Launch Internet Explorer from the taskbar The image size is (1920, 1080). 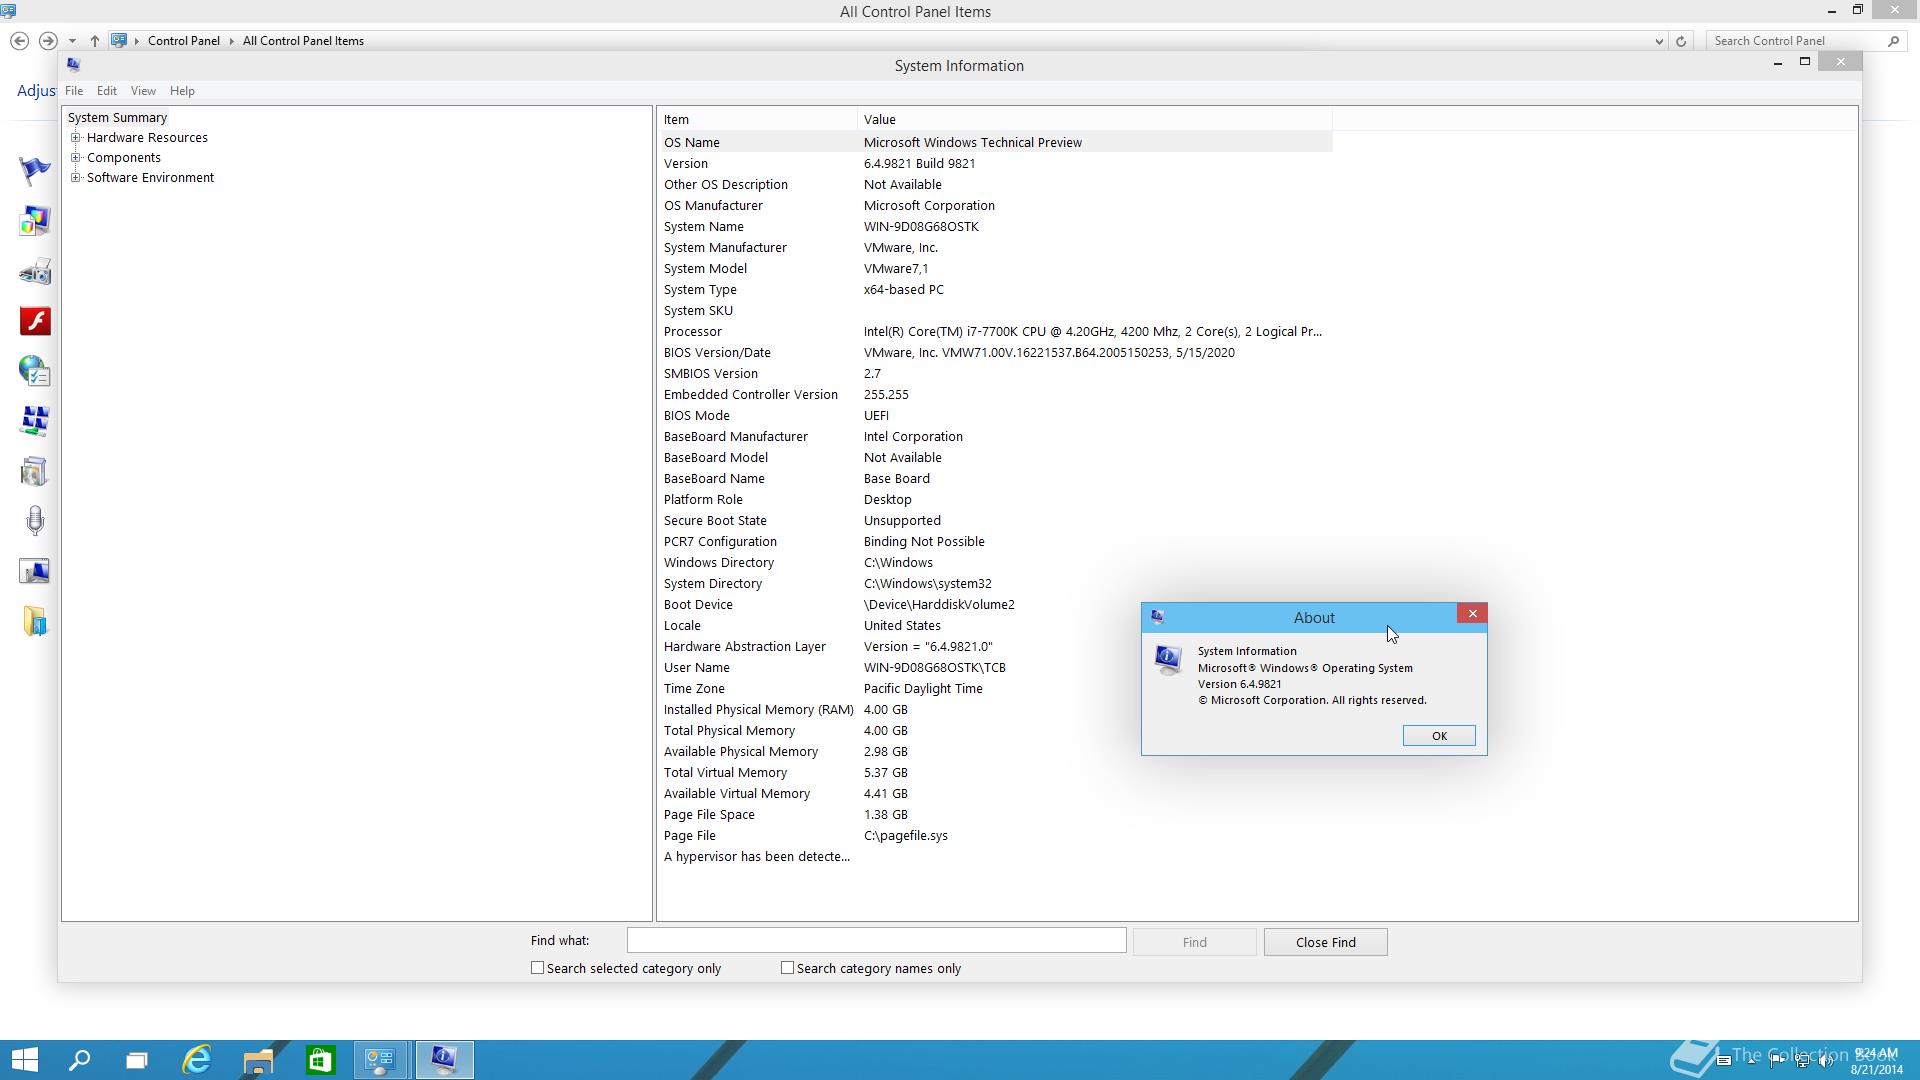(197, 1060)
